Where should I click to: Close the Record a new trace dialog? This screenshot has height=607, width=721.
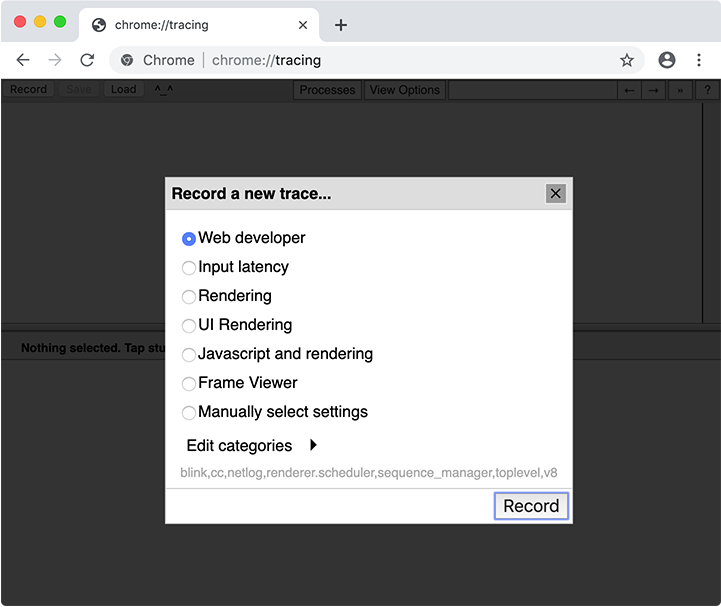[556, 193]
